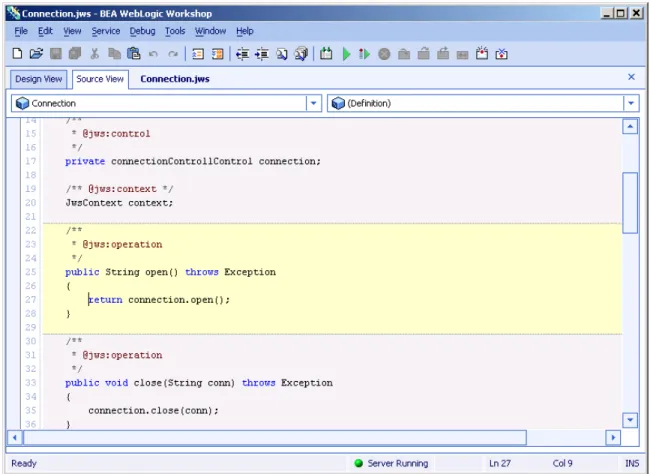Click the outdent lines icon
This screenshot has width=650, height=474.
[x=242, y=54]
